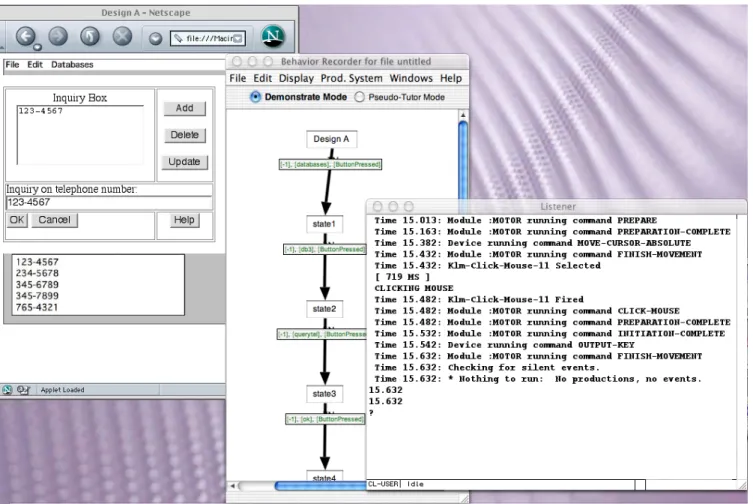Select the Demonstrate Mode radio button
Viewport: 753px width, 504px height.
(x=255, y=97)
